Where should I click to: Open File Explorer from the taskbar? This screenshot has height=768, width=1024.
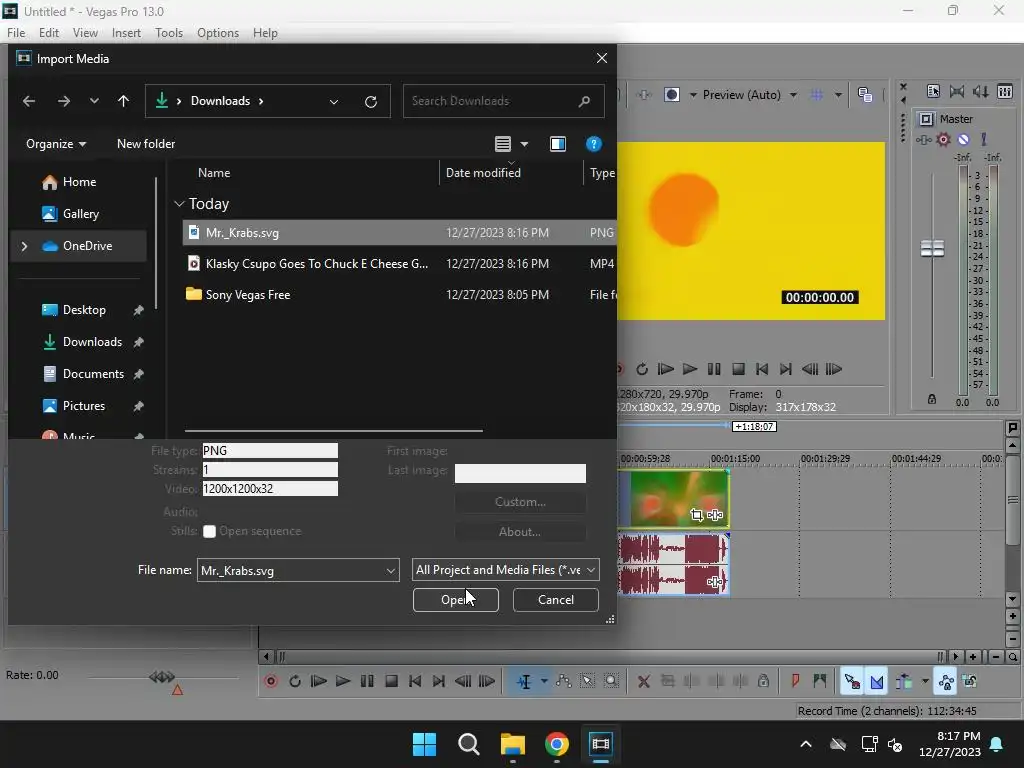click(x=513, y=744)
